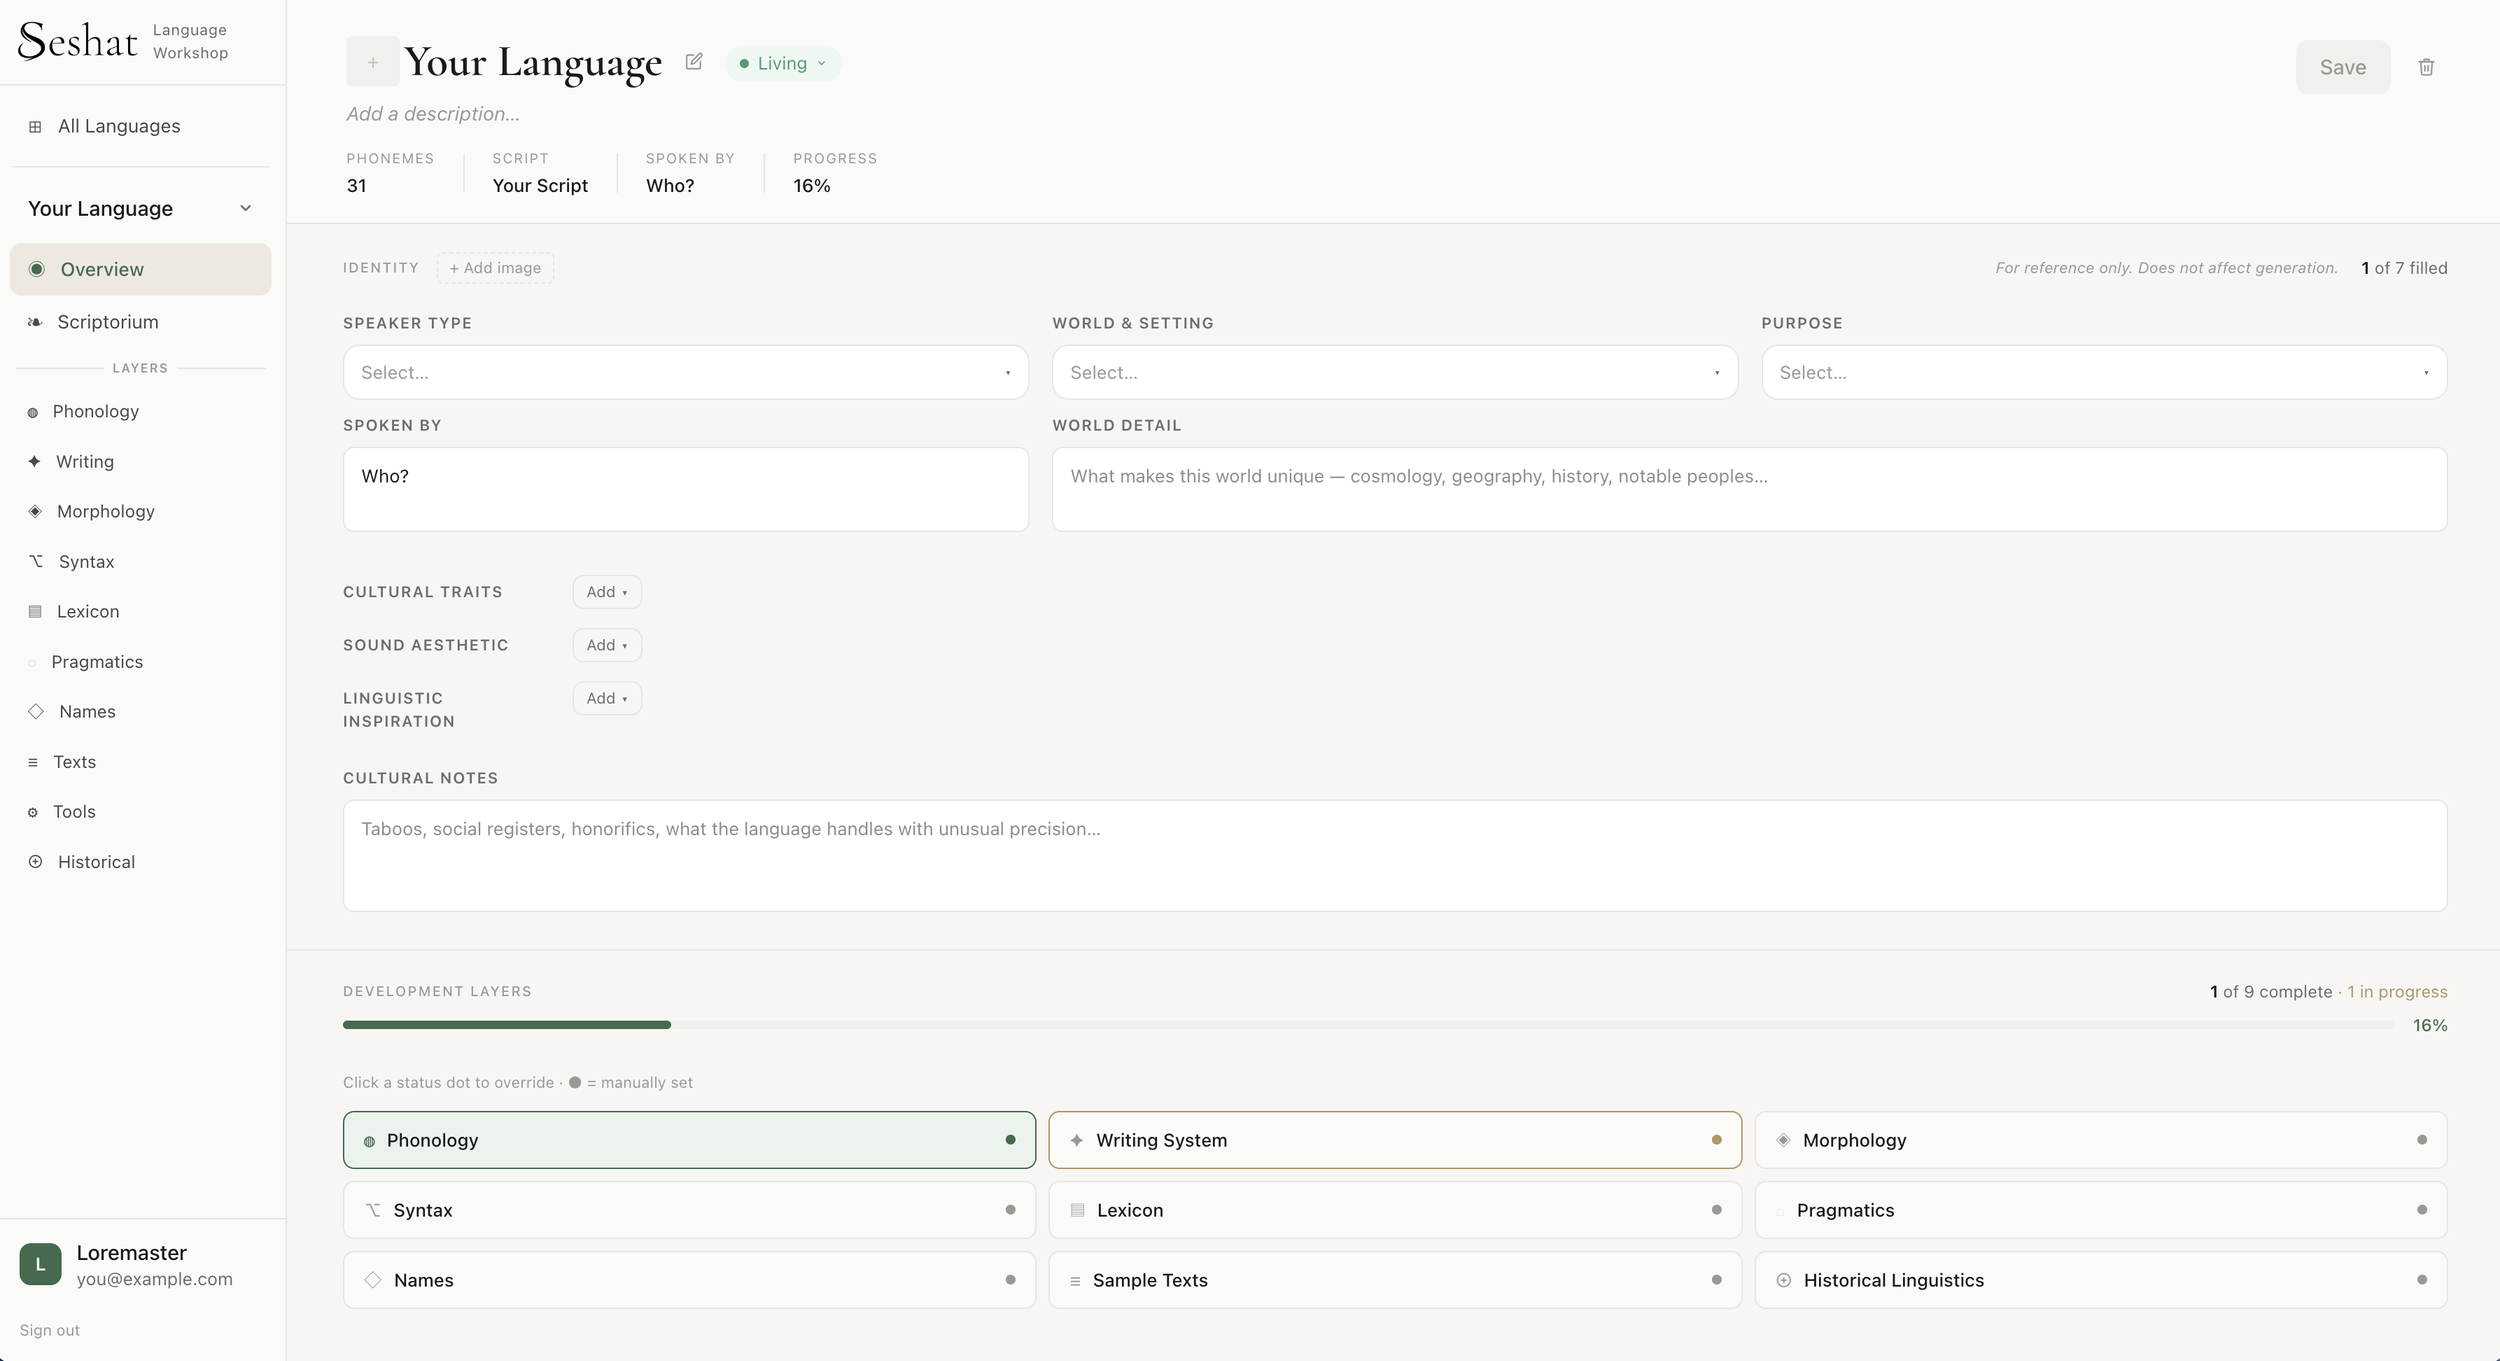The width and height of the screenshot is (2500, 1361).
Task: Open the Historical sidebar item
Action: coord(140,861)
